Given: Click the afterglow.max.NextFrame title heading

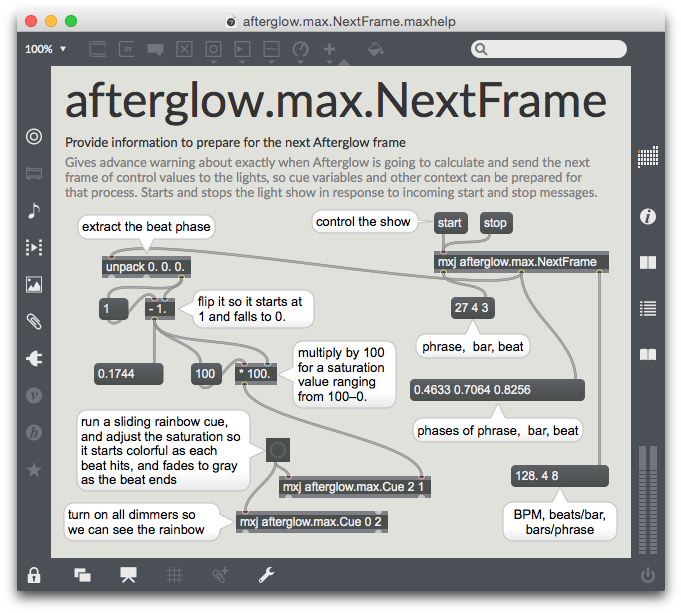Looking at the screenshot, I should click(x=336, y=101).
